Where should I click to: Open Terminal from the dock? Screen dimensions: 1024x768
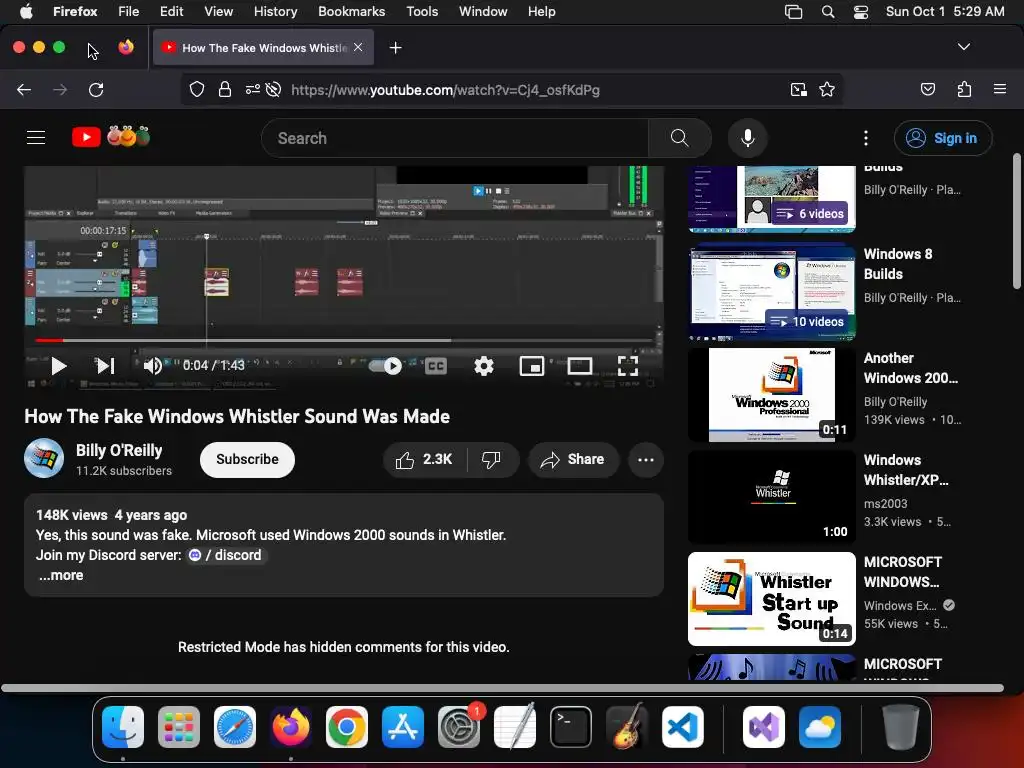[x=571, y=727]
